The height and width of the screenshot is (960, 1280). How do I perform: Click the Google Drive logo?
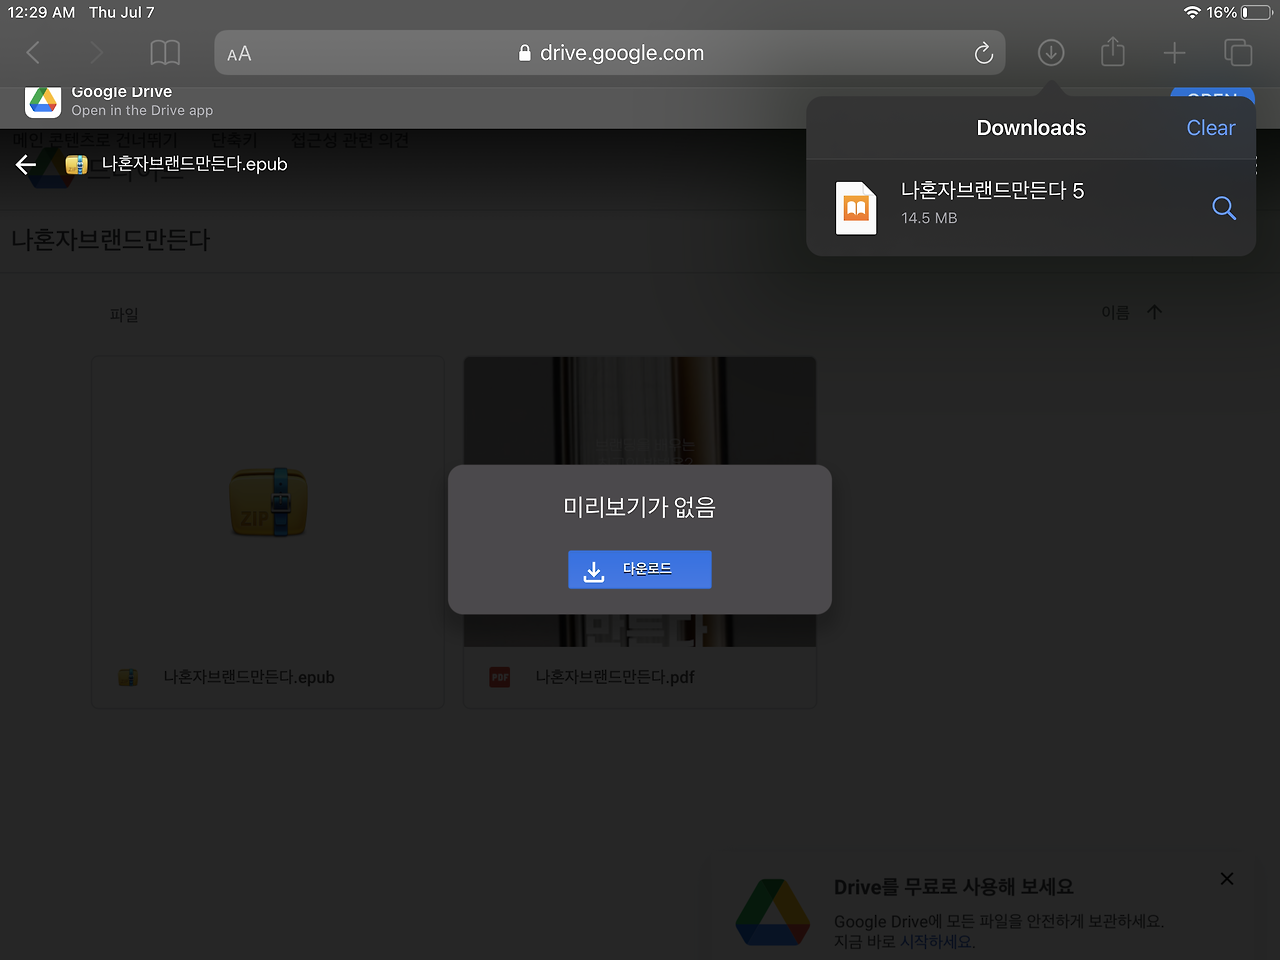tap(43, 100)
